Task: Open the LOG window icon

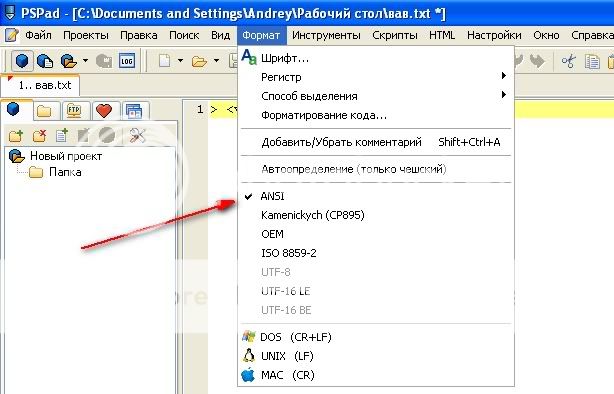Action: tap(126, 61)
